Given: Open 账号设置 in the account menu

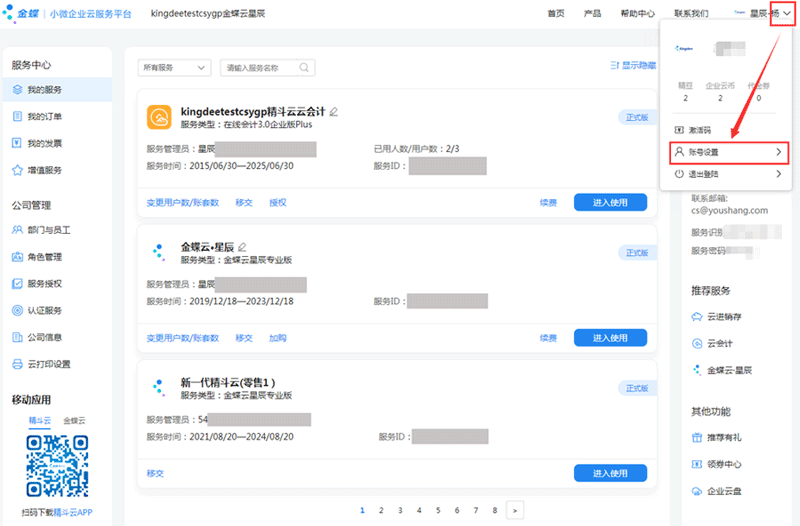Looking at the screenshot, I should 729,152.
